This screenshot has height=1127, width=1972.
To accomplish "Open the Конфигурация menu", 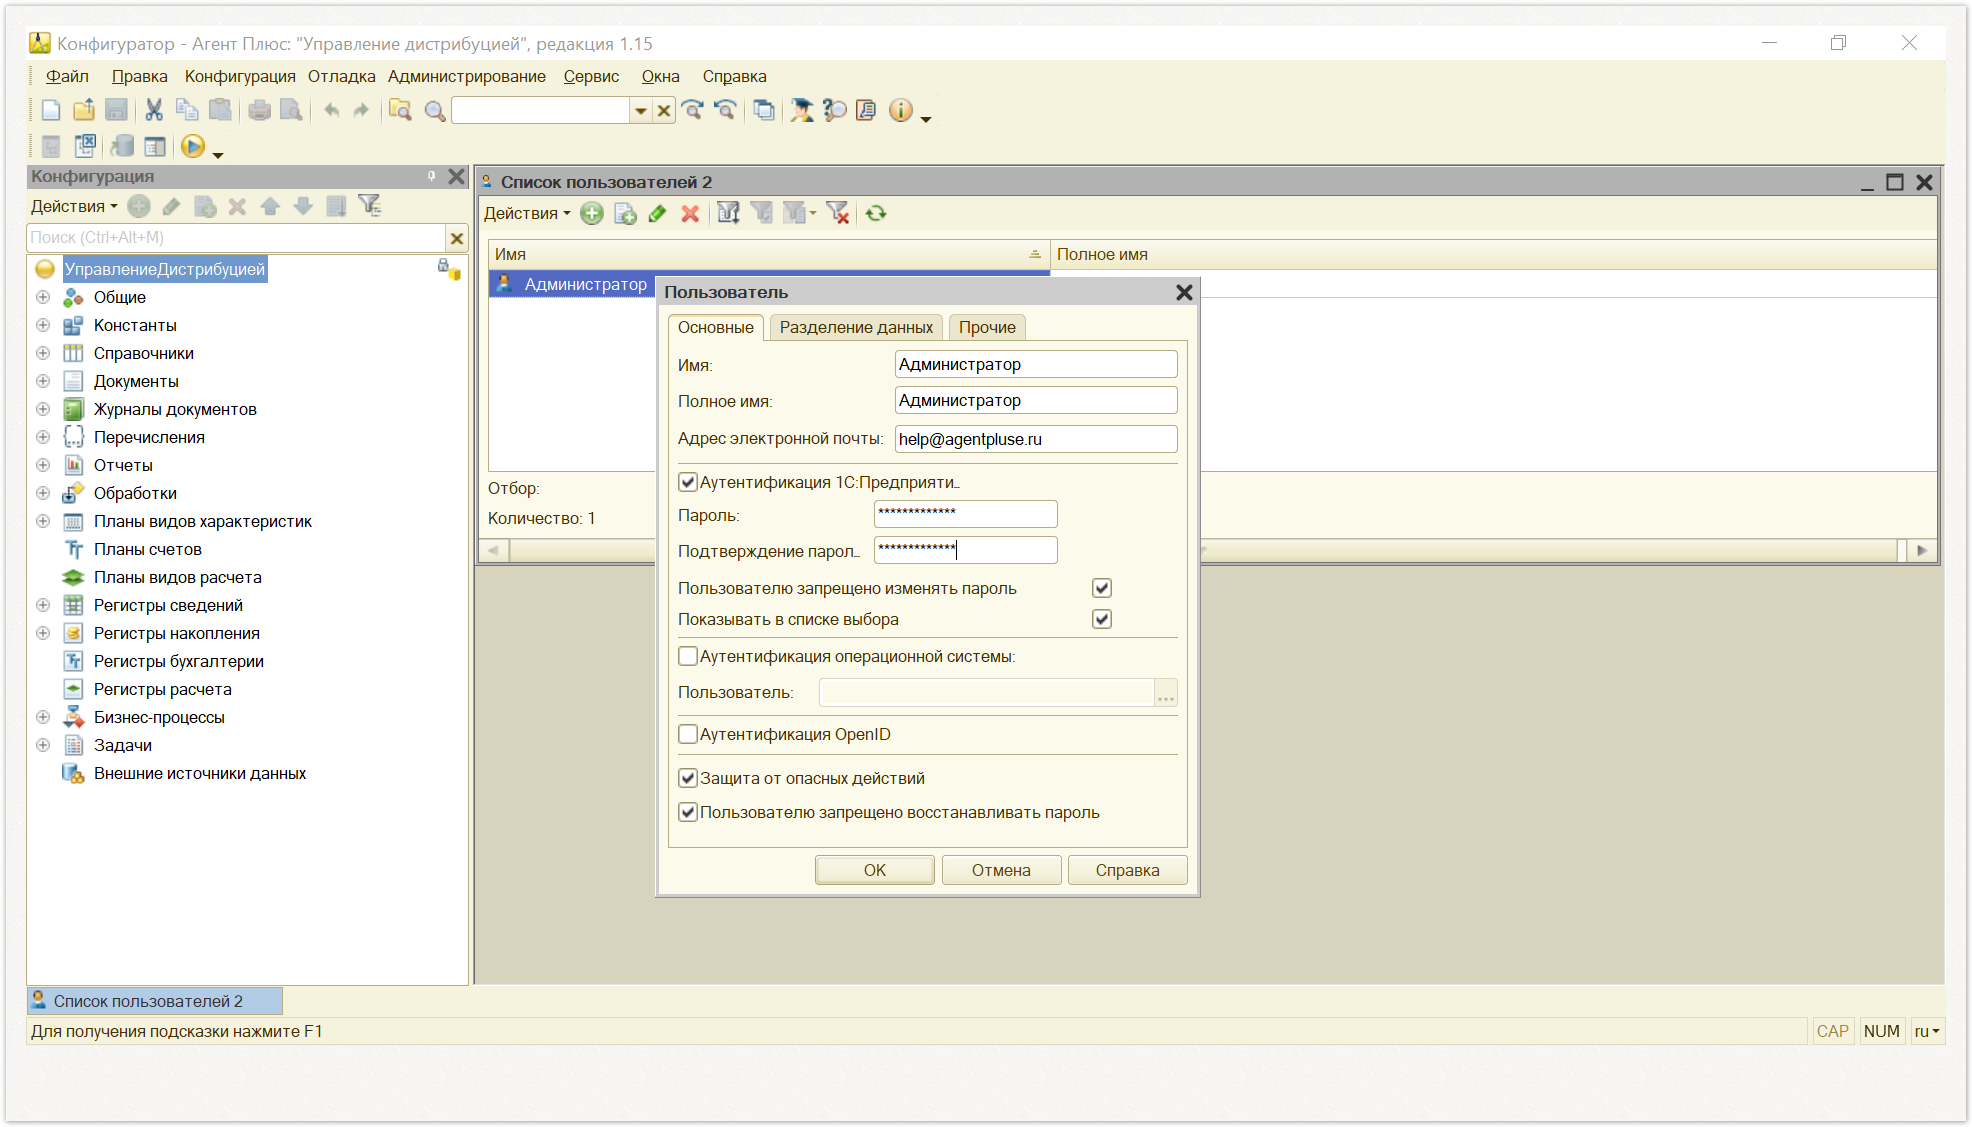I will (x=240, y=76).
